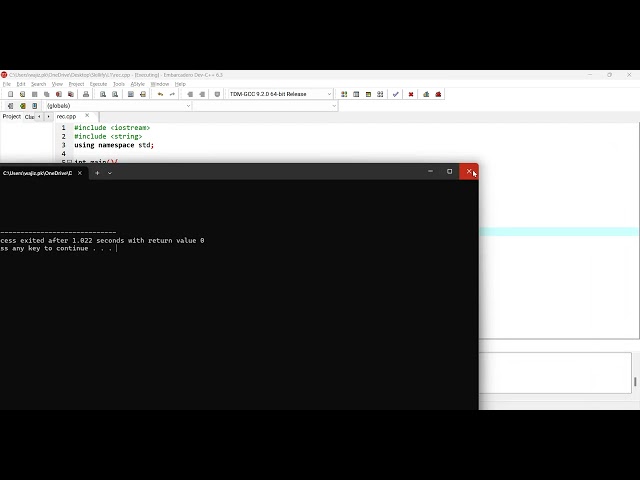640x480 pixels.
Task: Select the rec.cpp editor tab
Action: [67, 117]
